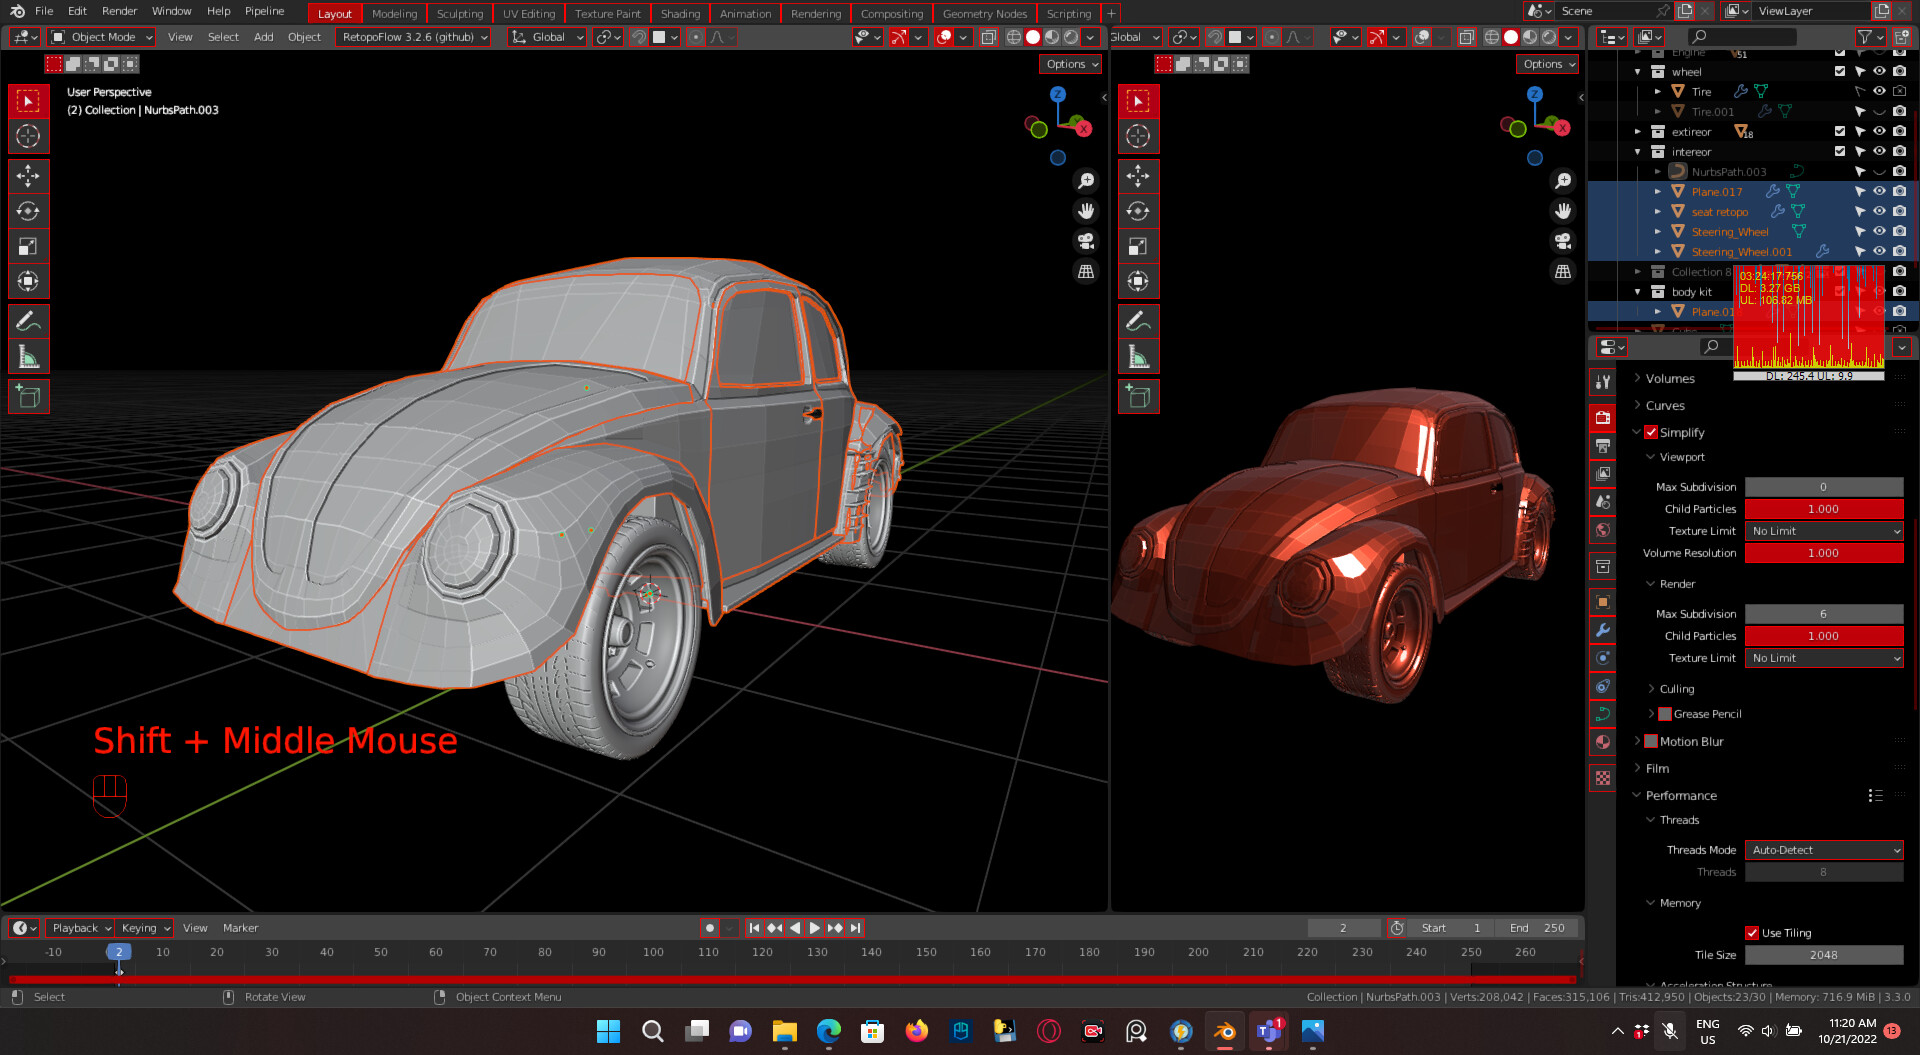This screenshot has width=1920, height=1055.
Task: Open the World Properties tab
Action: tap(1602, 530)
